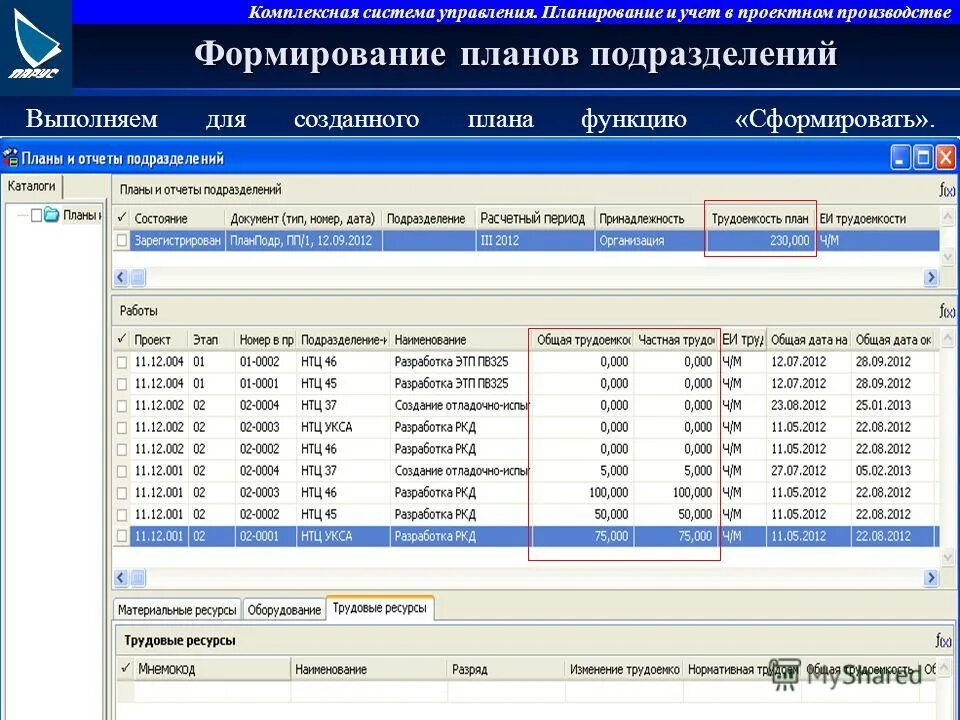Switch to the Оборудование tab

point(285,607)
